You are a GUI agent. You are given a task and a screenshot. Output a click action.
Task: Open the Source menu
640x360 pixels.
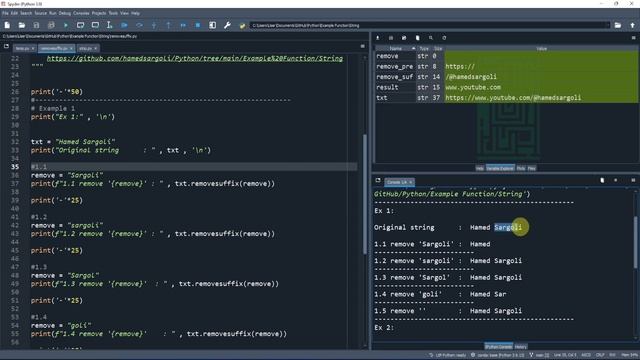[x=40, y=13]
